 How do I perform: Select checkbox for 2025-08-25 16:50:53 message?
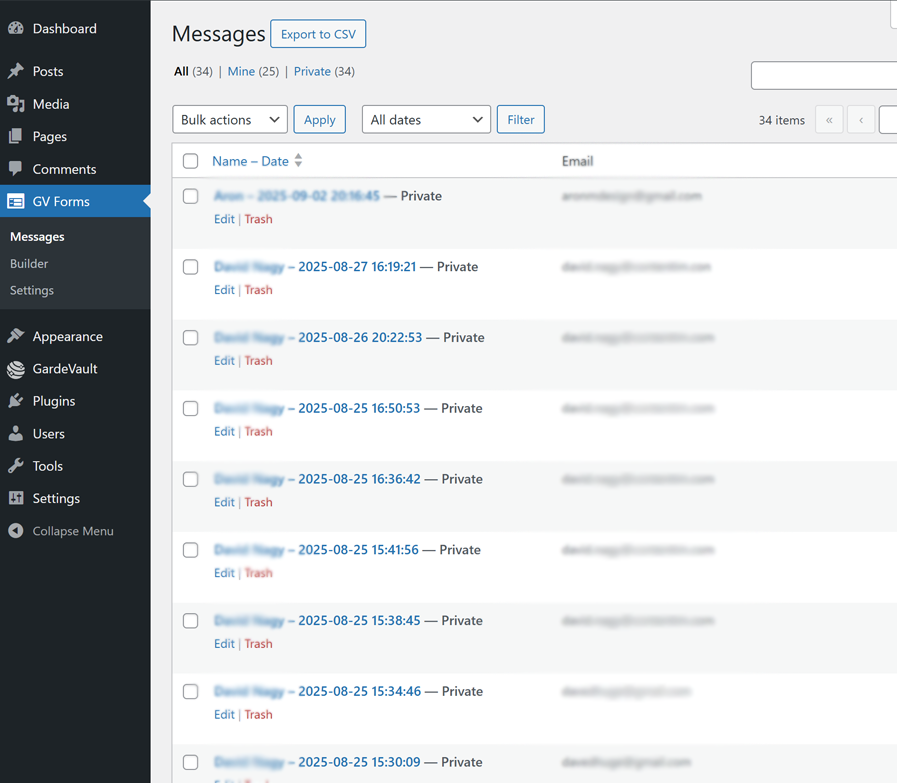[191, 408]
